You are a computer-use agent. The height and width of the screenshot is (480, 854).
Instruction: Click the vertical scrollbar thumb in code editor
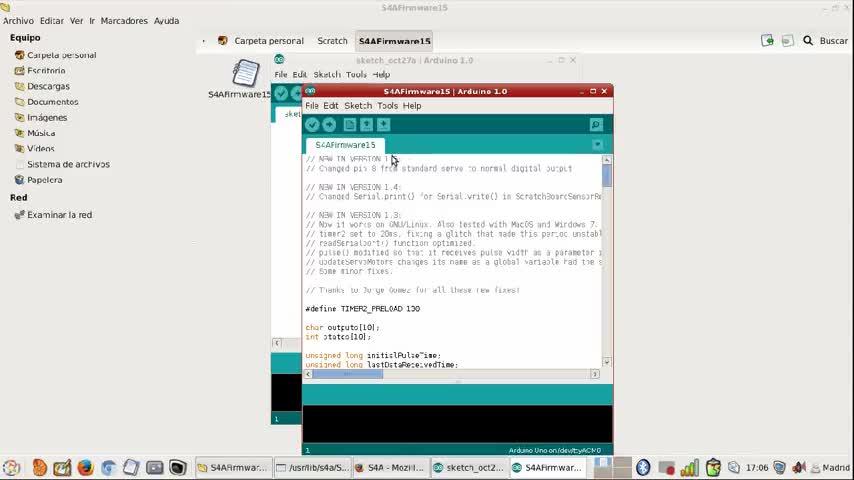coord(607,176)
